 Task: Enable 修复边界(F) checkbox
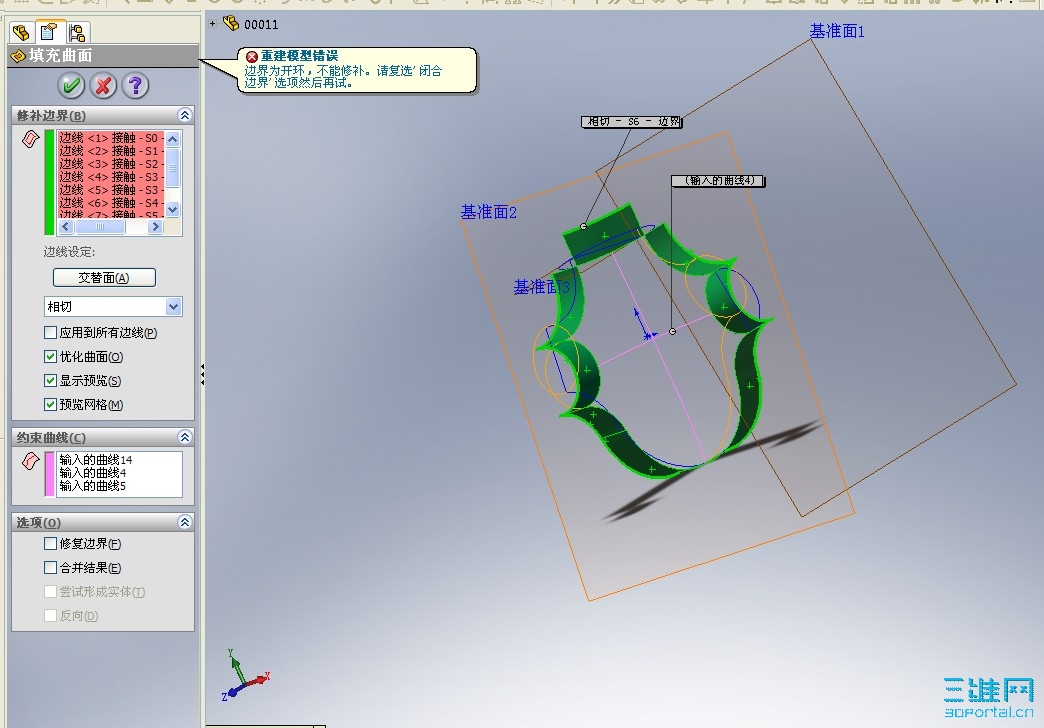[x=50, y=544]
